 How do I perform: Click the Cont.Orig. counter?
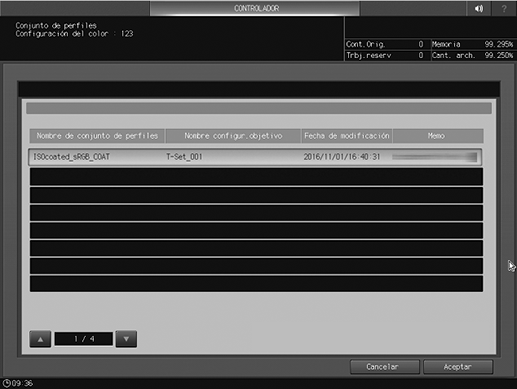pos(385,44)
